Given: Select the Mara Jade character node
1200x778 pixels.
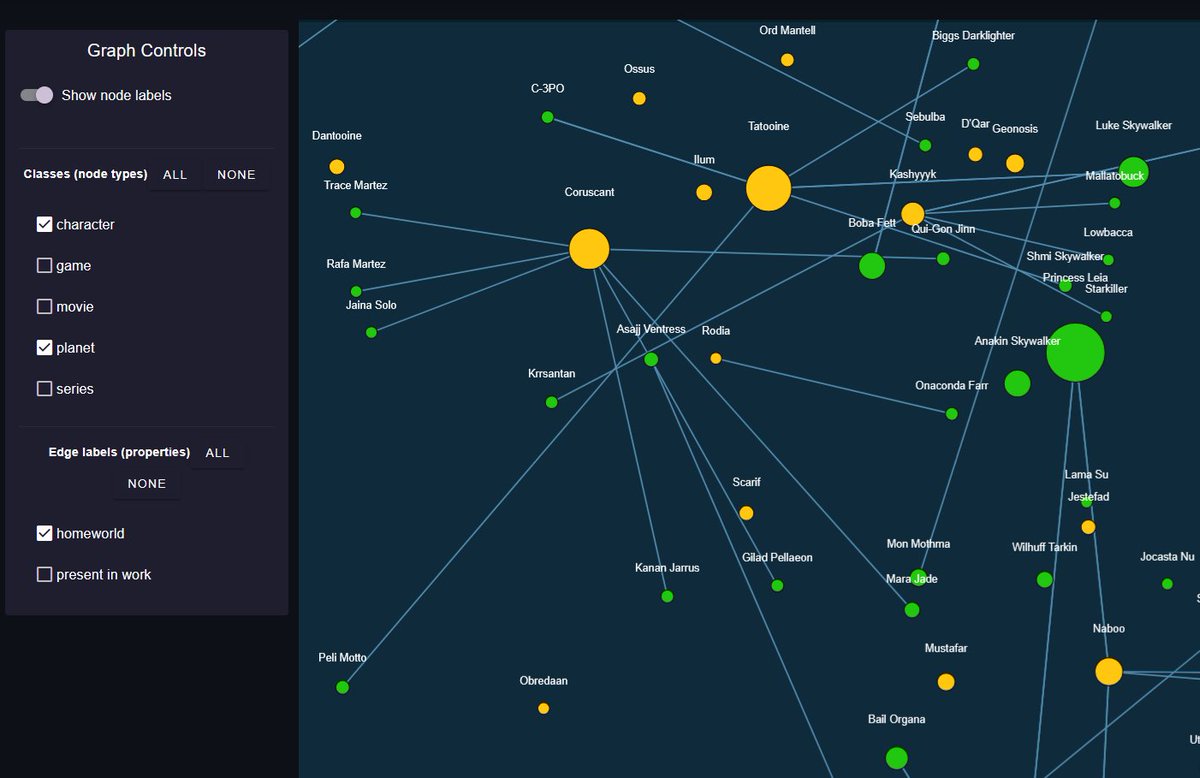Looking at the screenshot, I should tap(912, 610).
